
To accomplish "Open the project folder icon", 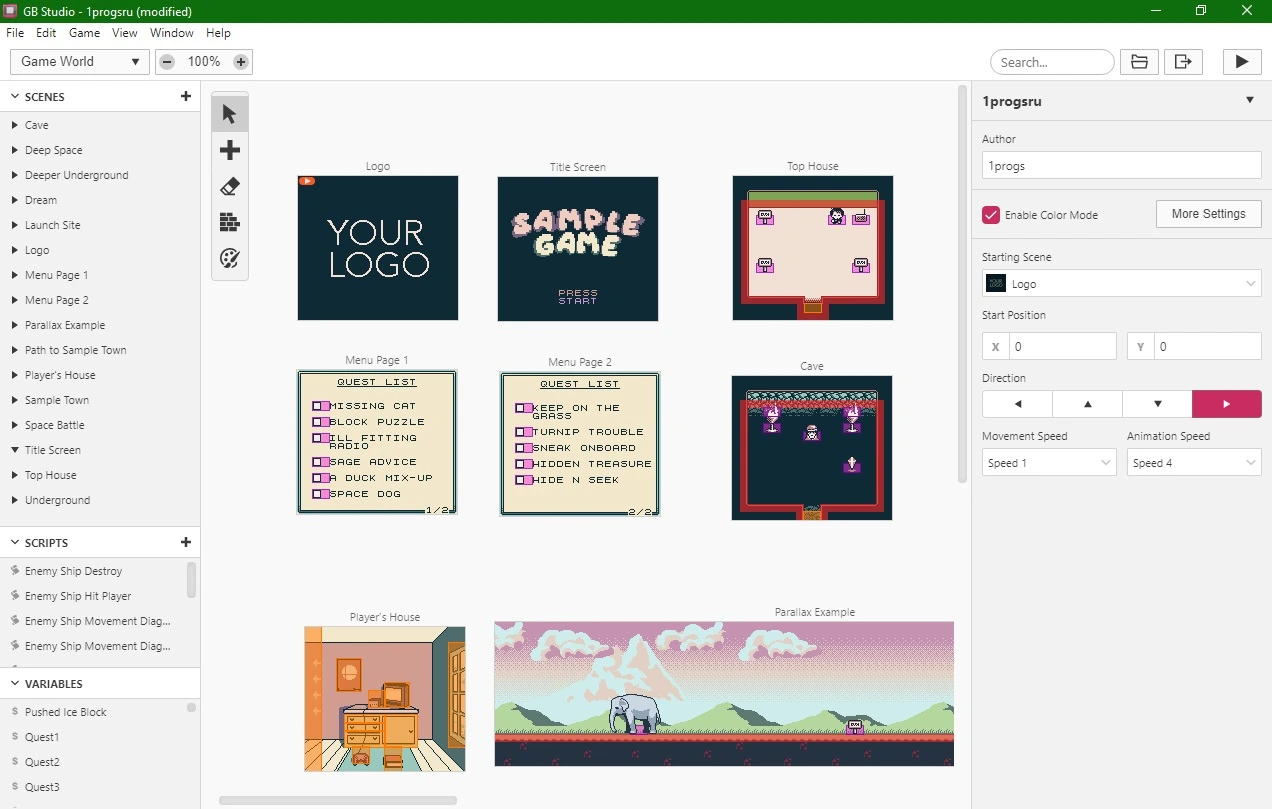I will (1139, 62).
